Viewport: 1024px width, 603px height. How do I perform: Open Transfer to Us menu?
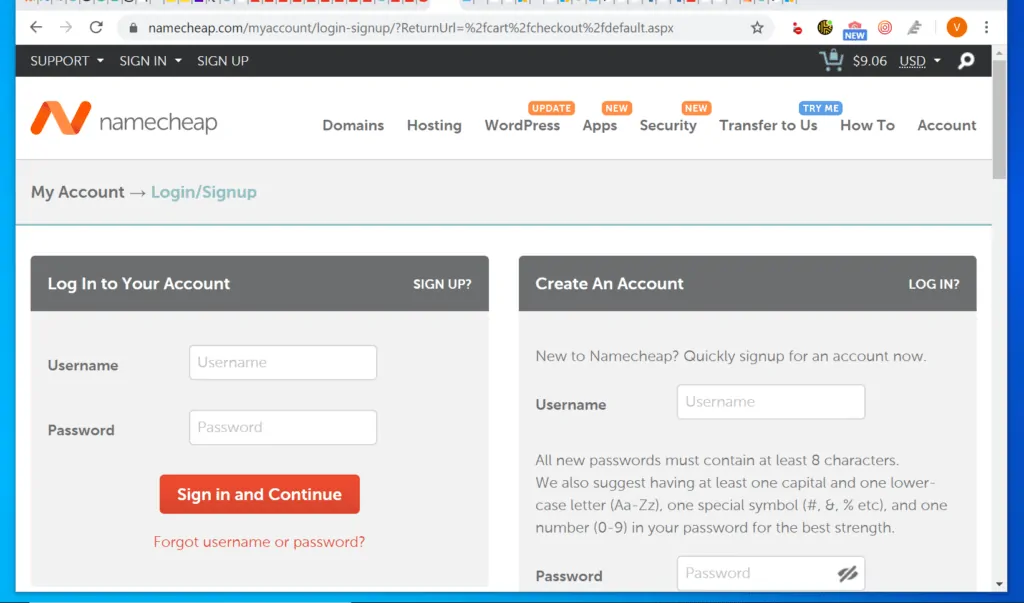pyautogui.click(x=768, y=125)
